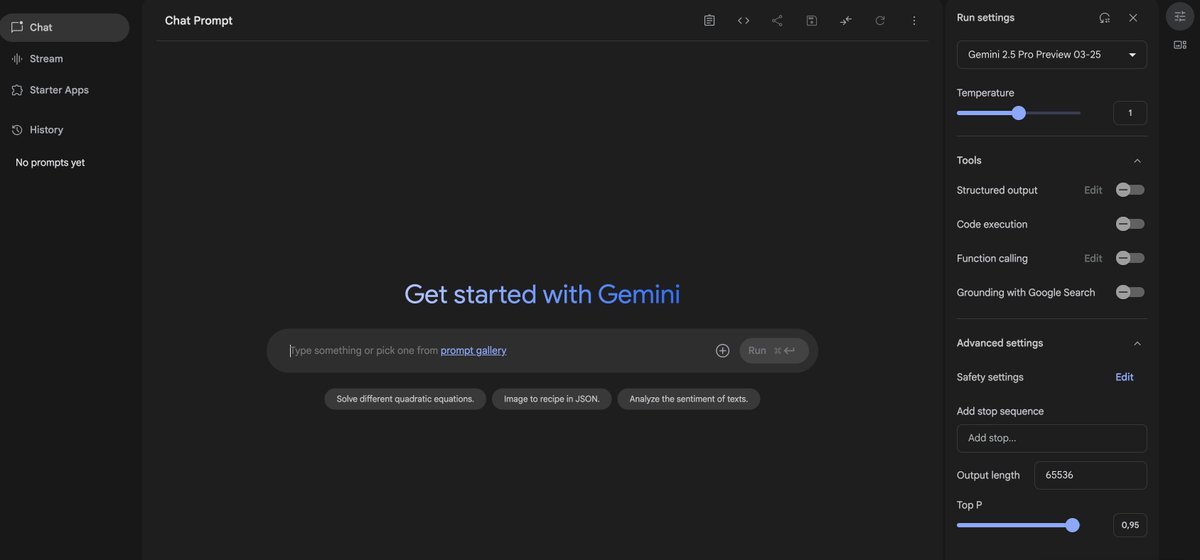Click the Chat Prompt title

point(199,20)
